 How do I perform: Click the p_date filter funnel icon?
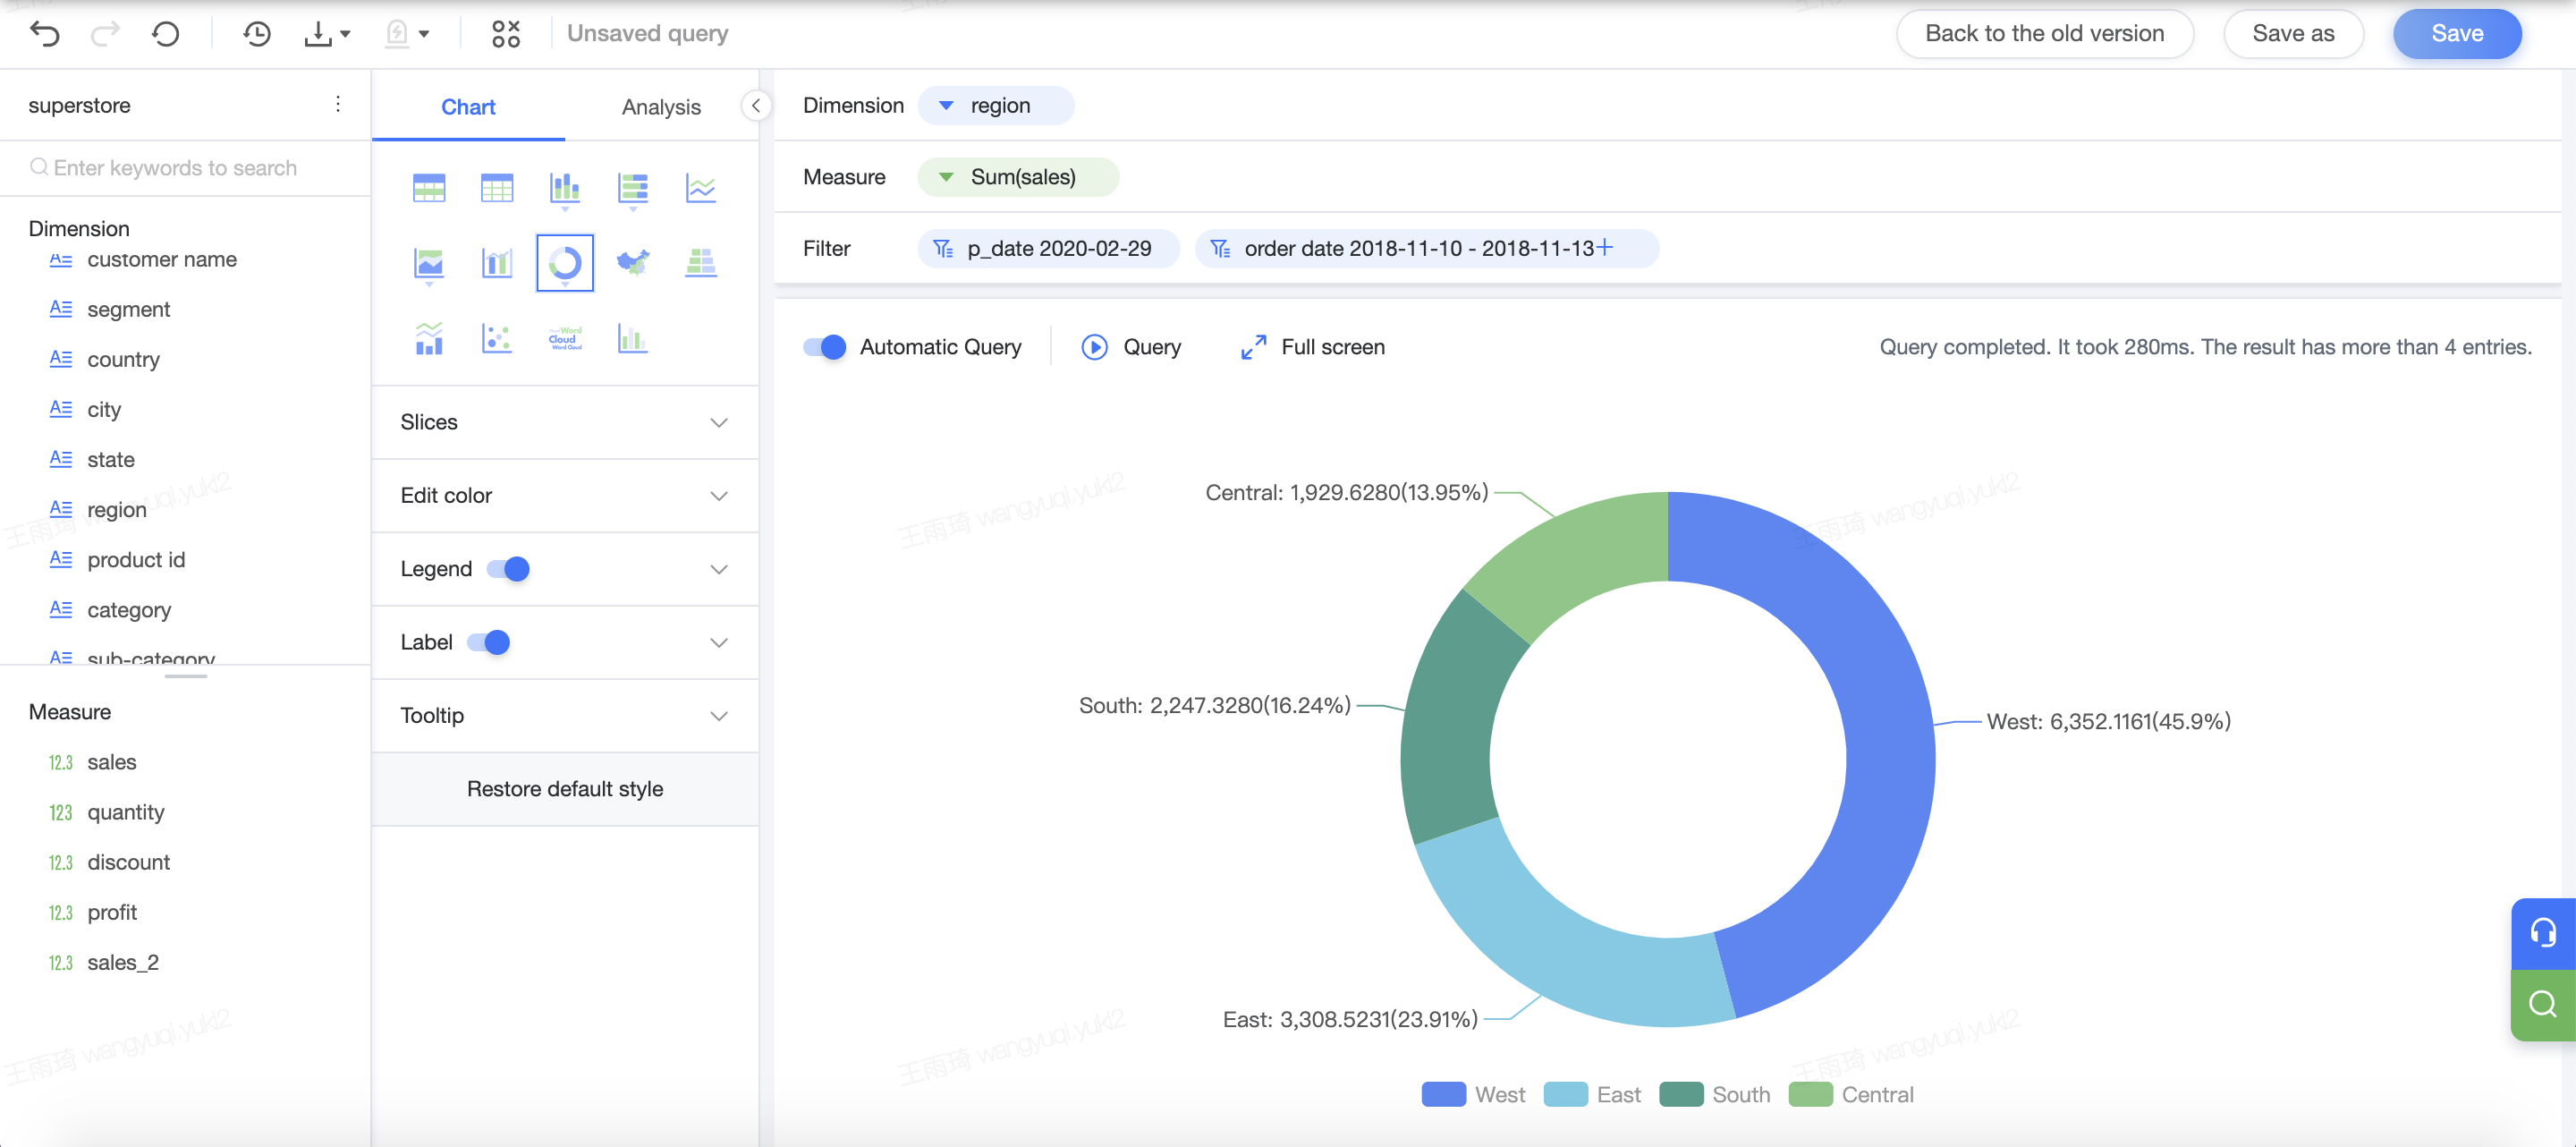[943, 248]
